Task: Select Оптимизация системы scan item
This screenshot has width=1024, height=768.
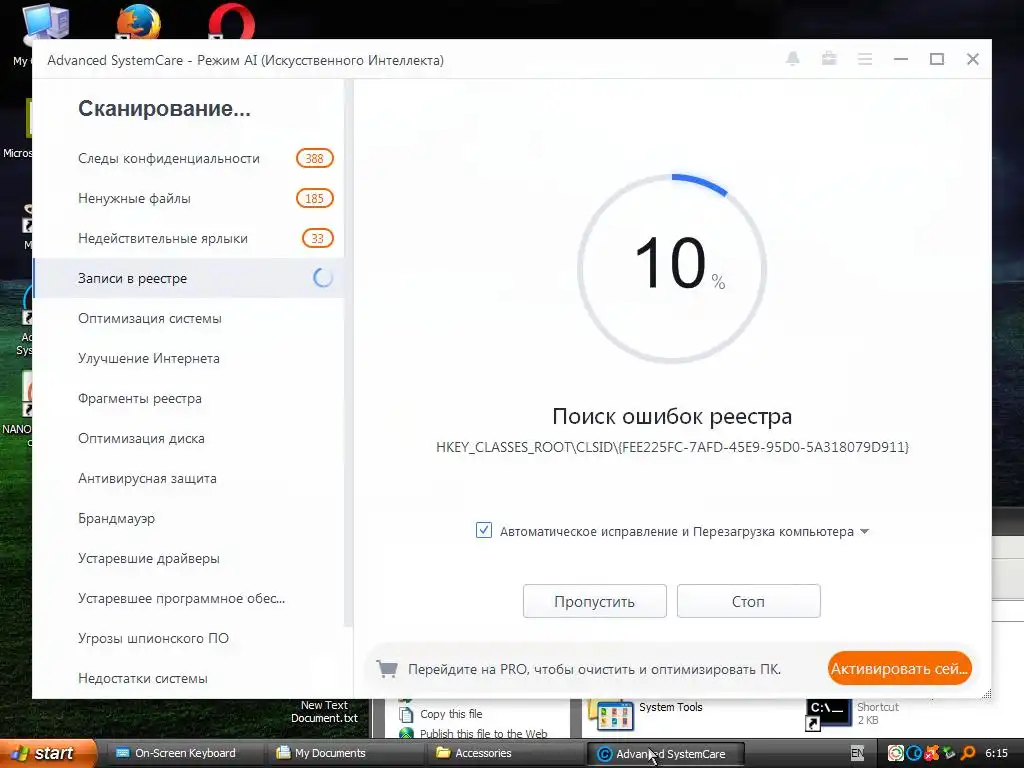Action: 188,318
